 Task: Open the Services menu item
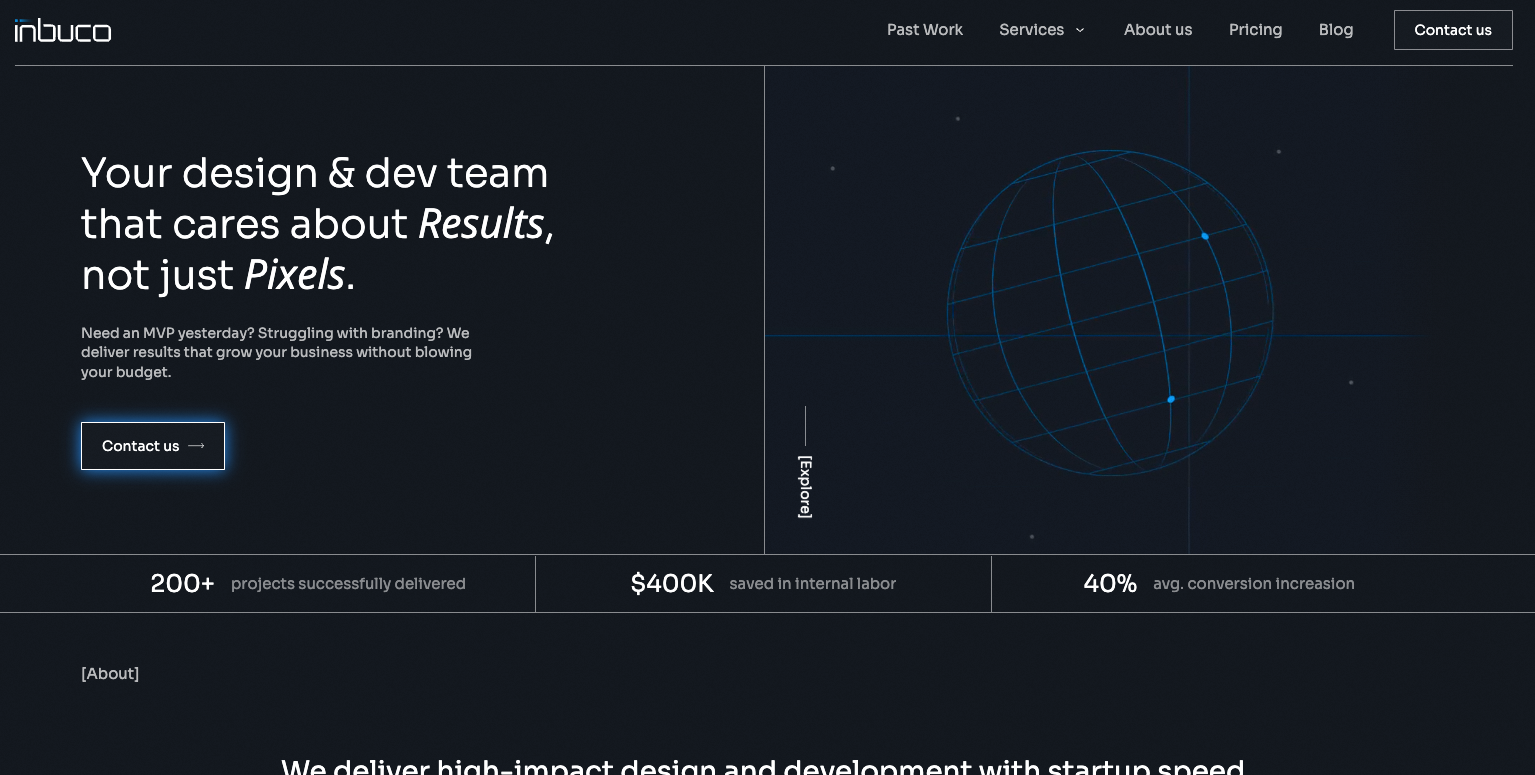tap(1031, 30)
